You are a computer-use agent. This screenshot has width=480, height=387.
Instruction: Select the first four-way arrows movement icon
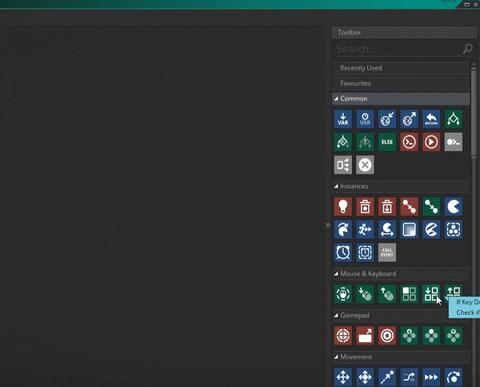(343, 377)
